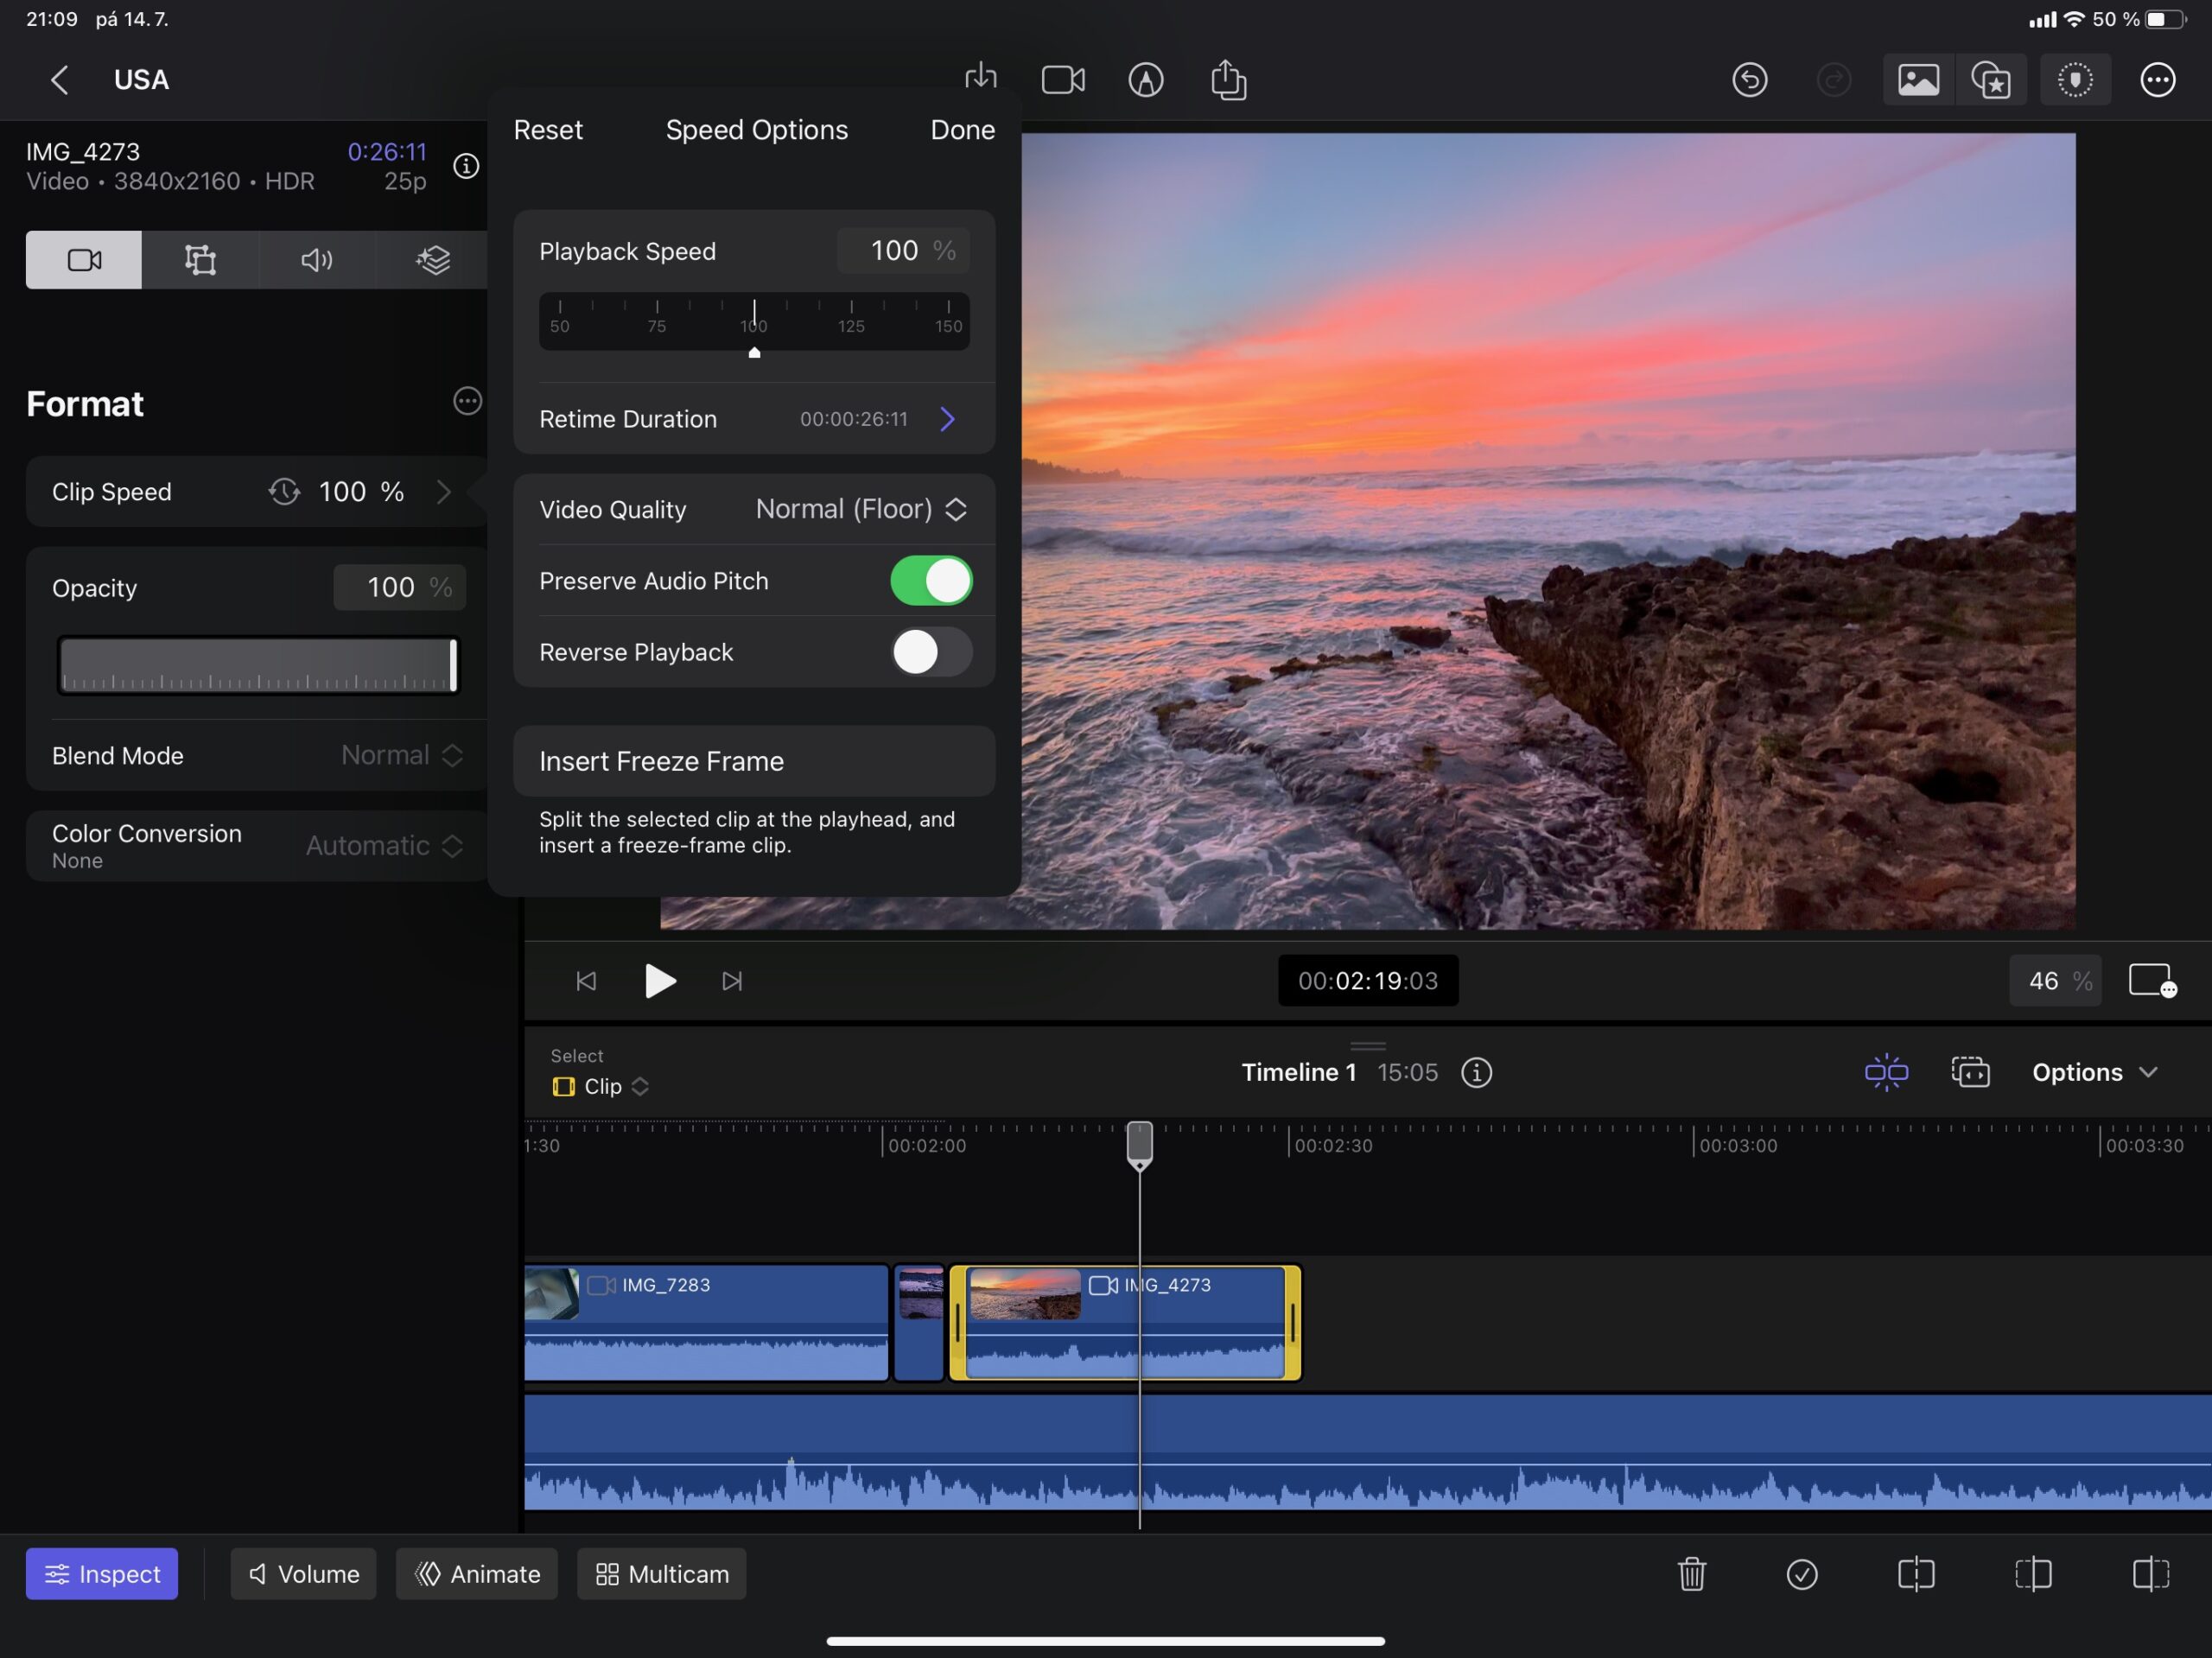Disable Preserve Audio Pitch switch

pos(931,581)
